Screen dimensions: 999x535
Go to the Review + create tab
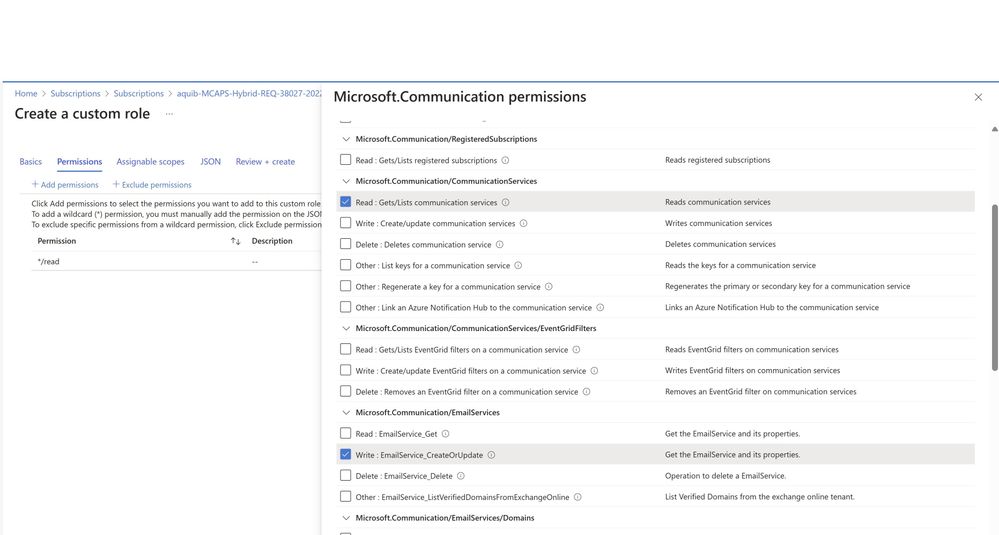[x=265, y=162]
